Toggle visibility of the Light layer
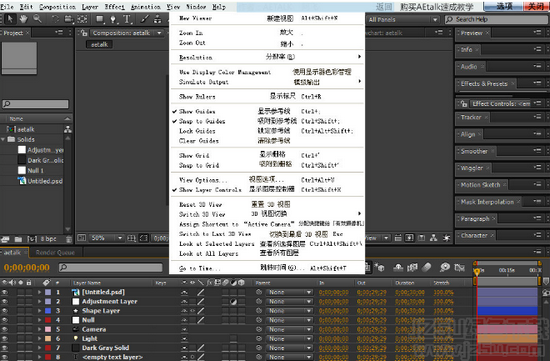The height and width of the screenshot is (361, 550). point(5,339)
